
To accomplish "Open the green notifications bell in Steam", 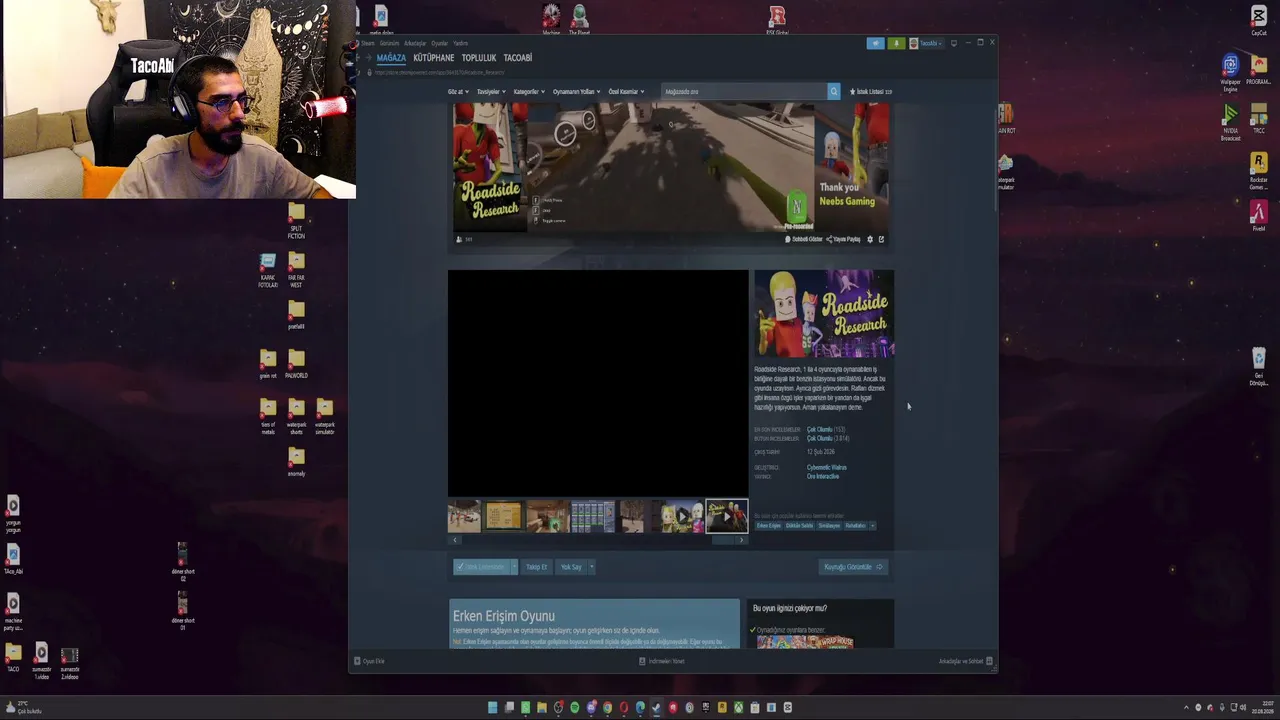I will 896,43.
